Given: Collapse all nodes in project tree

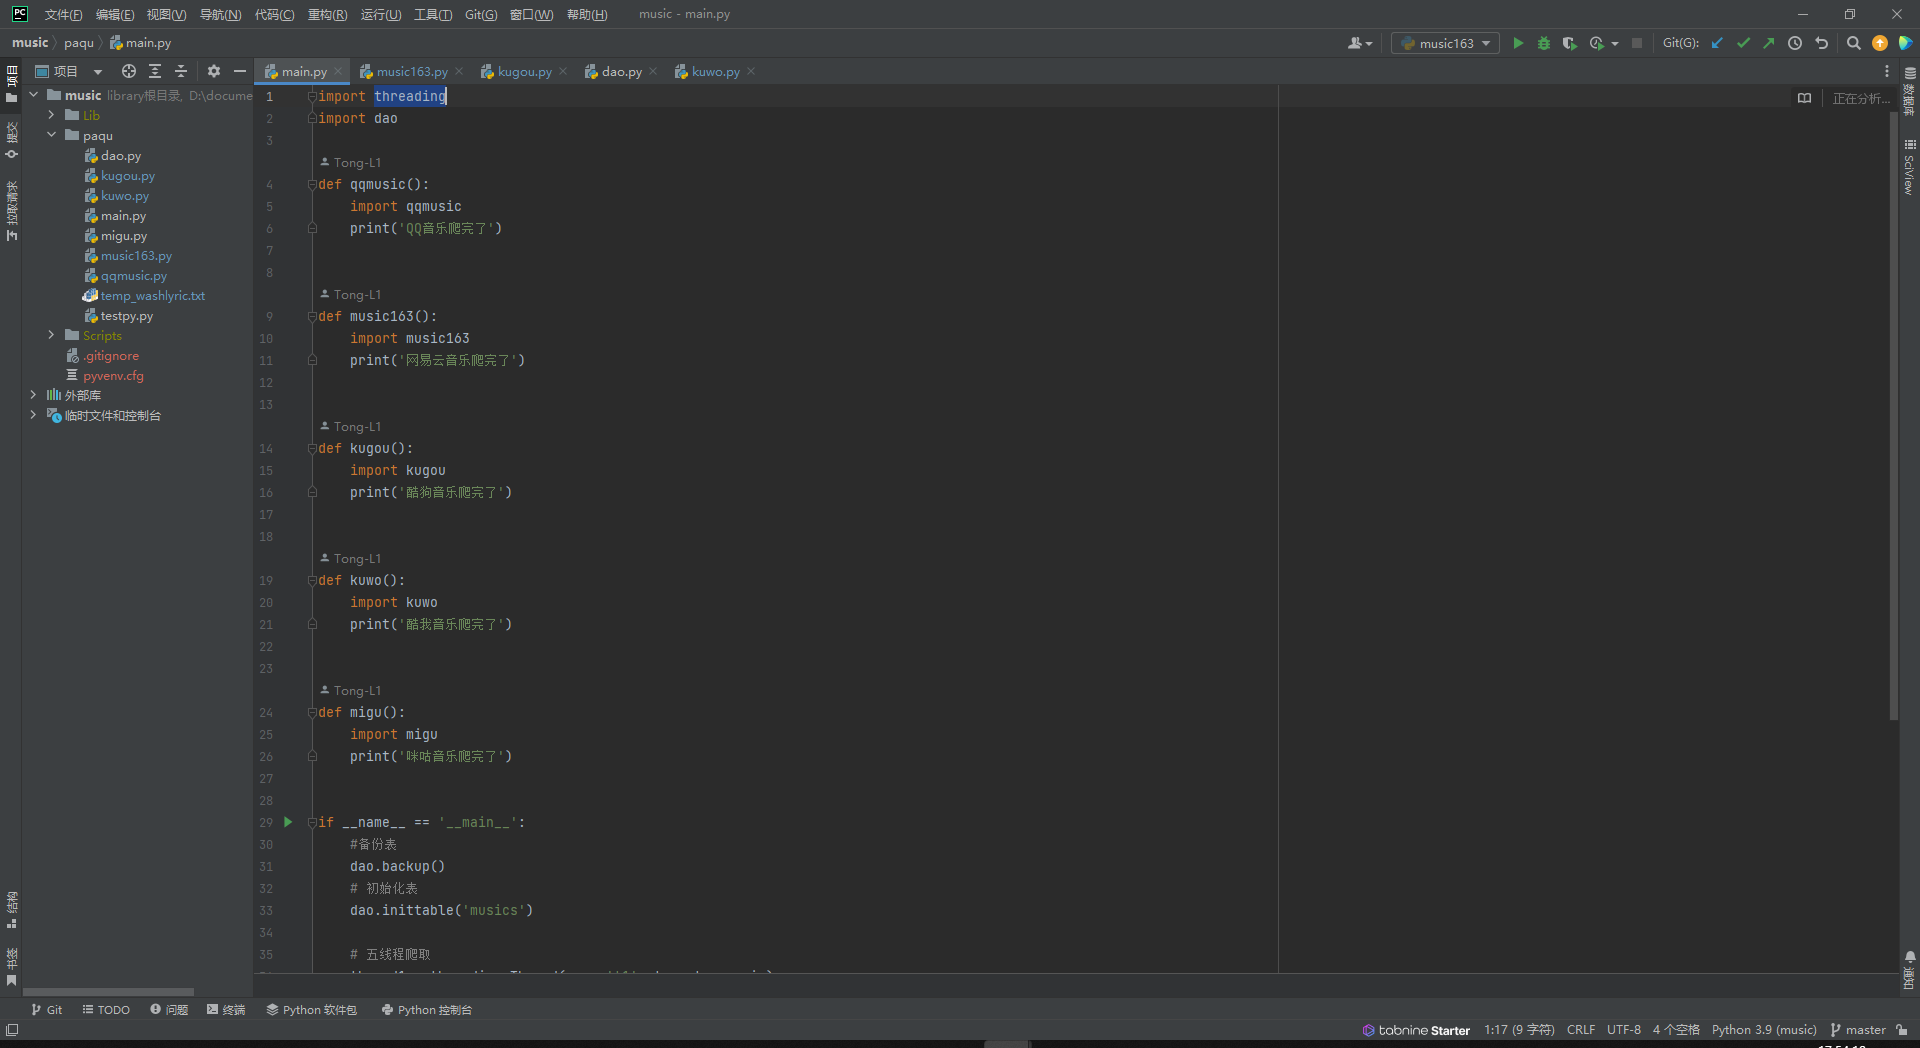Looking at the screenshot, I should pyautogui.click(x=181, y=71).
